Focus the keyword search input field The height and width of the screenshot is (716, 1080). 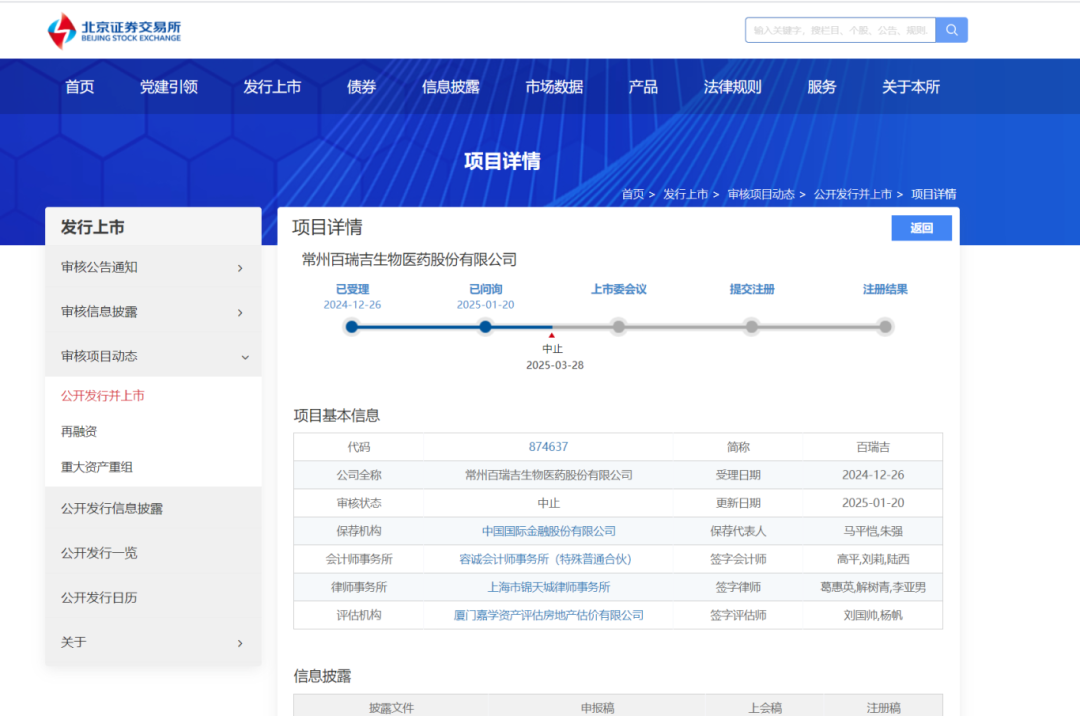click(840, 30)
